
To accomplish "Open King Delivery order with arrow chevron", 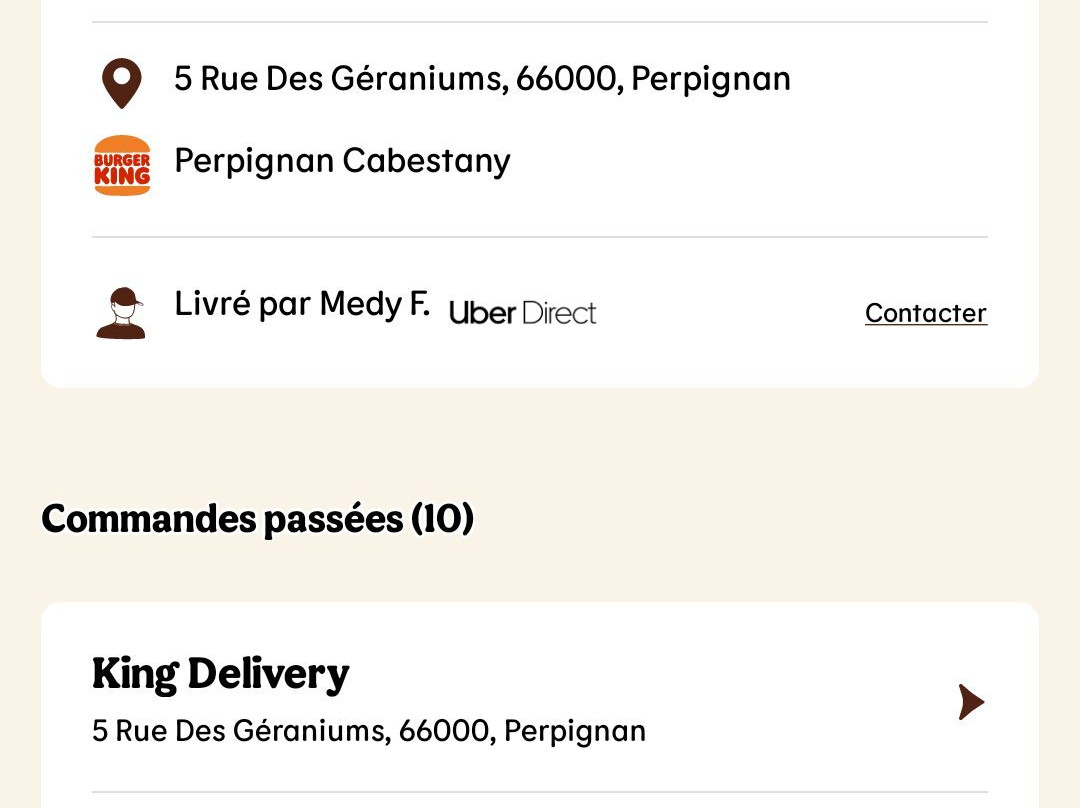I will (971, 702).
